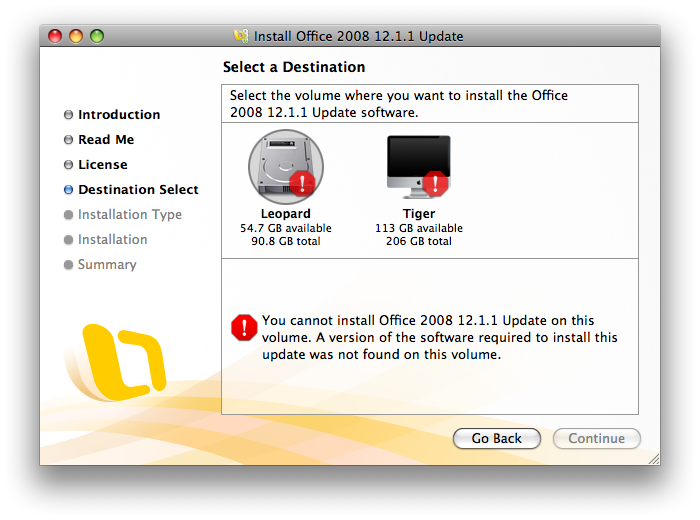Click the error badge on Leopard drive

[302, 183]
